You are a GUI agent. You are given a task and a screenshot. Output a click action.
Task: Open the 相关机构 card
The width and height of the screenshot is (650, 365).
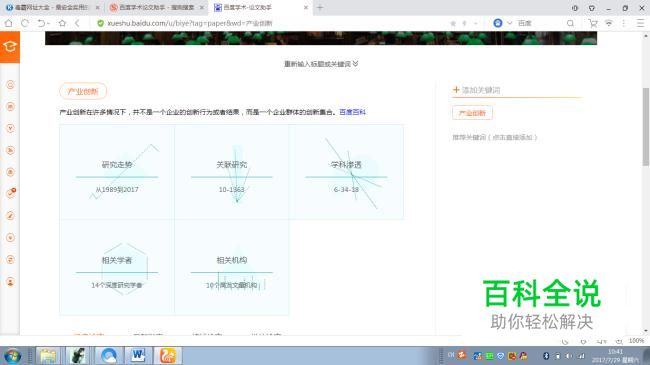click(232, 268)
